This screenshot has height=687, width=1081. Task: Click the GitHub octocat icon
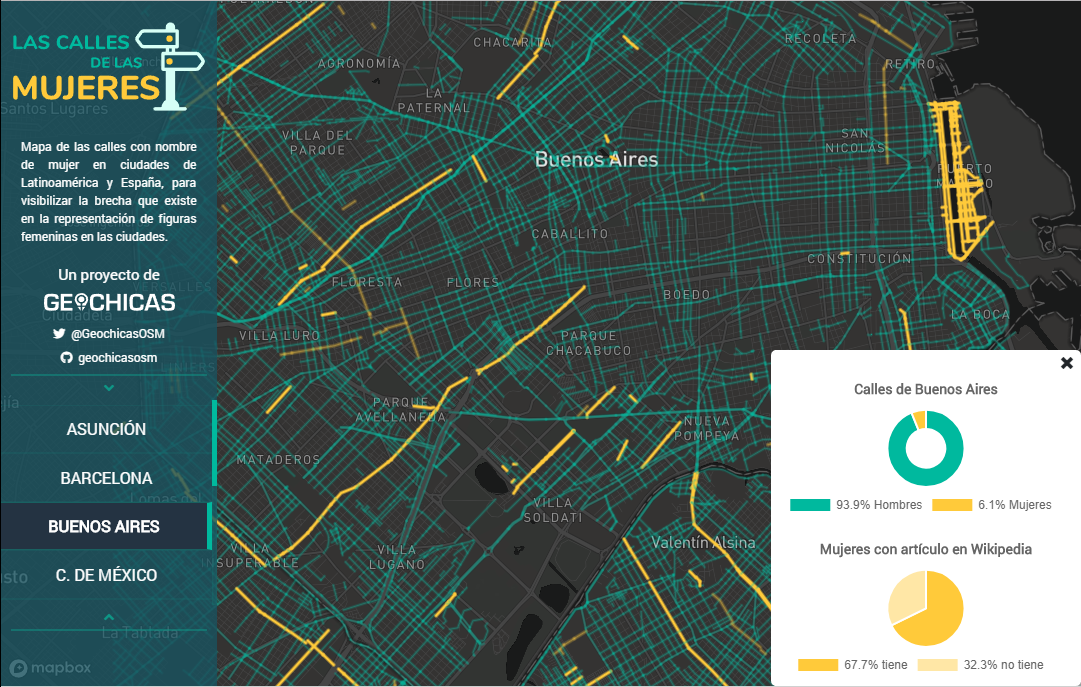[x=66, y=358]
